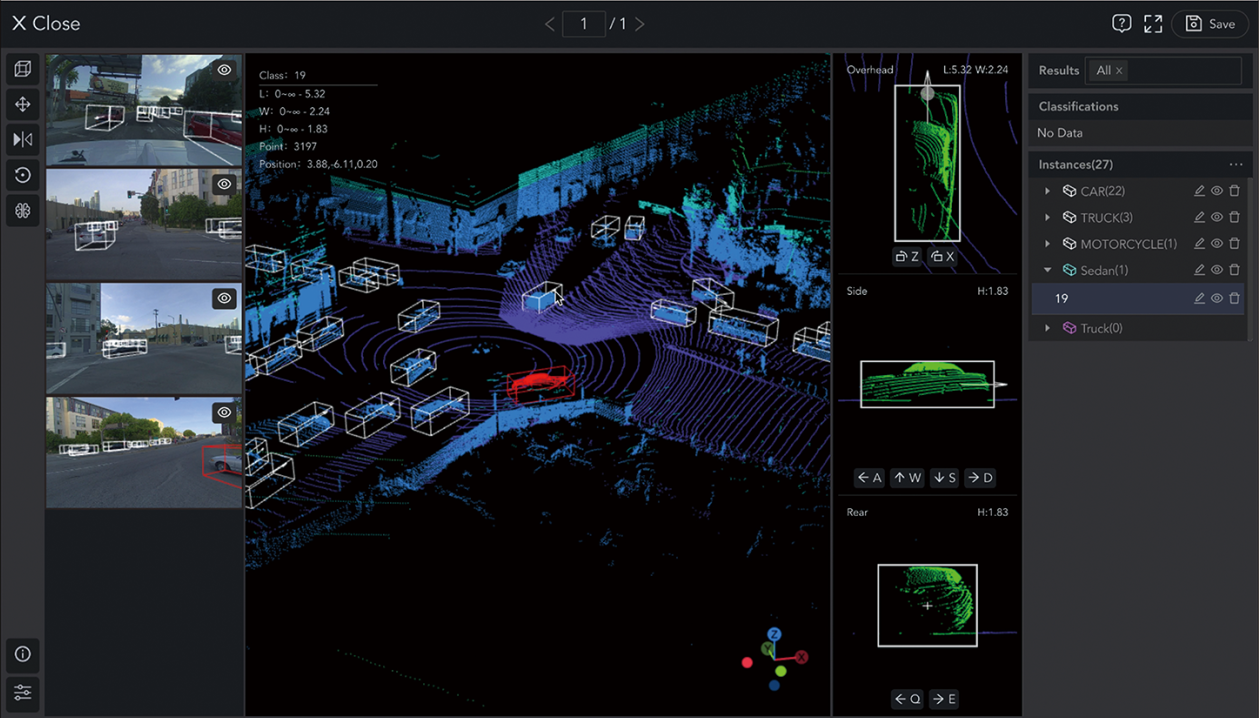
Task: Click the Save button
Action: click(x=1210, y=24)
